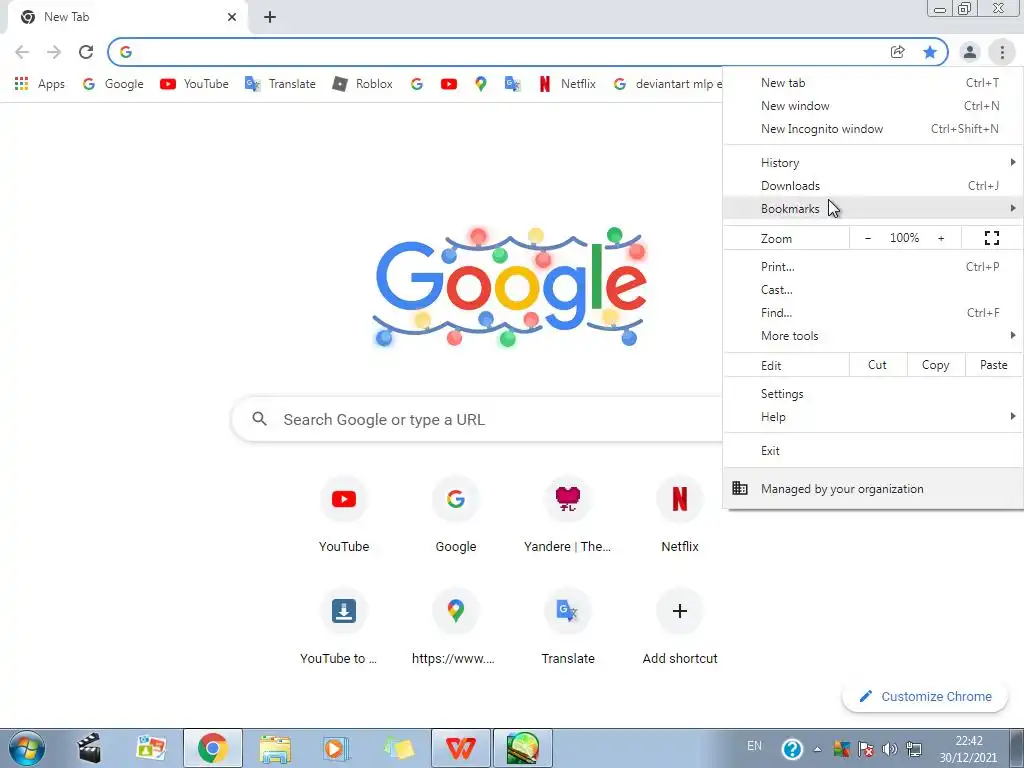Viewport: 1024px width, 768px height.
Task: Open WPS Office from the taskbar
Action: (460, 748)
